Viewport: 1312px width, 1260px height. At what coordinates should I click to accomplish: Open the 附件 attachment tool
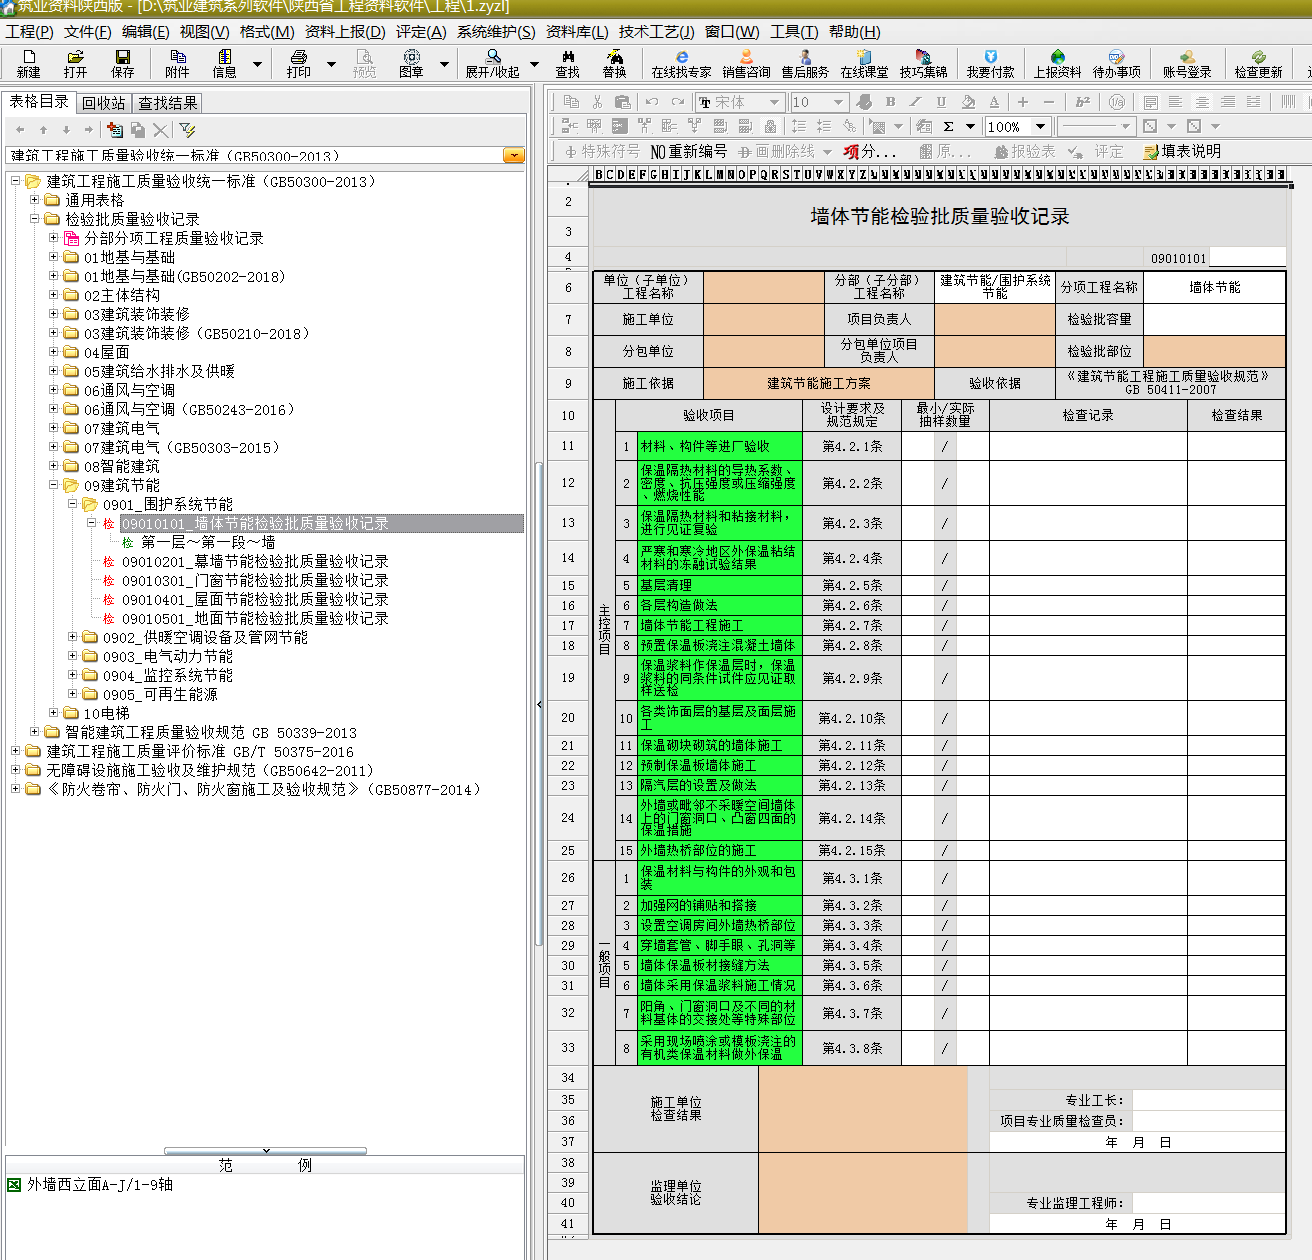pos(177,64)
